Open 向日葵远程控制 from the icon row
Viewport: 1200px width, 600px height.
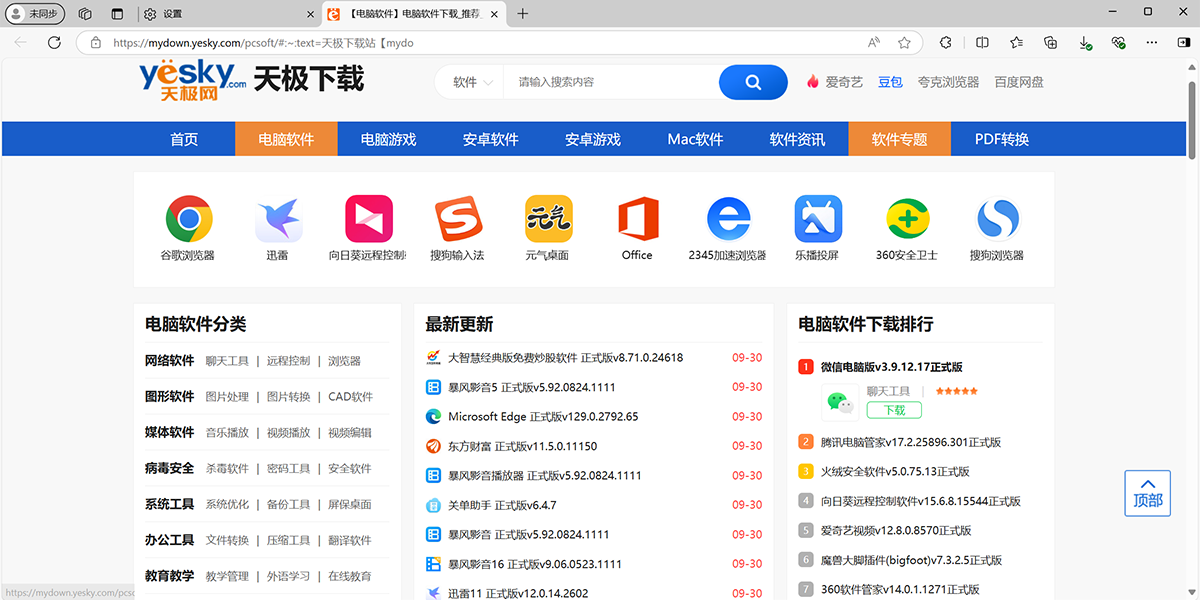368,218
